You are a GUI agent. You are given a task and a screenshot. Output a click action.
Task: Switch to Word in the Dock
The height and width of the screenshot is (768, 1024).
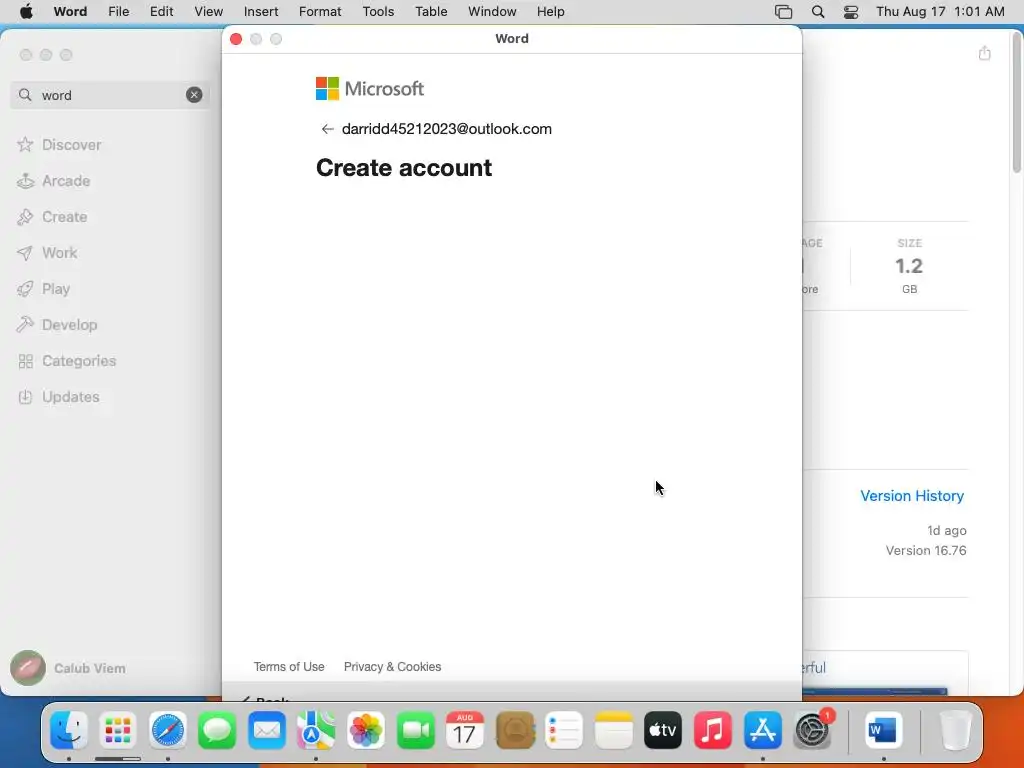tap(883, 730)
